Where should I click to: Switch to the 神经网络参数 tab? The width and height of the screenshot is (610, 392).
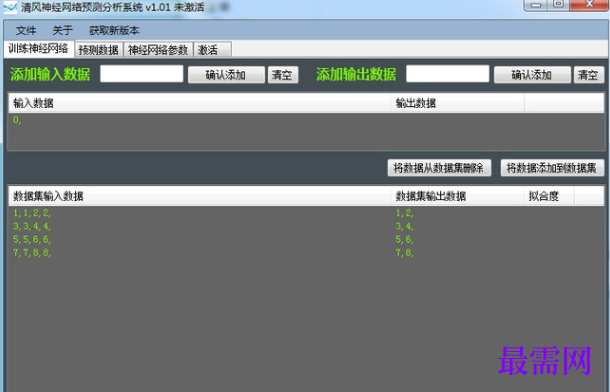[x=158, y=50]
